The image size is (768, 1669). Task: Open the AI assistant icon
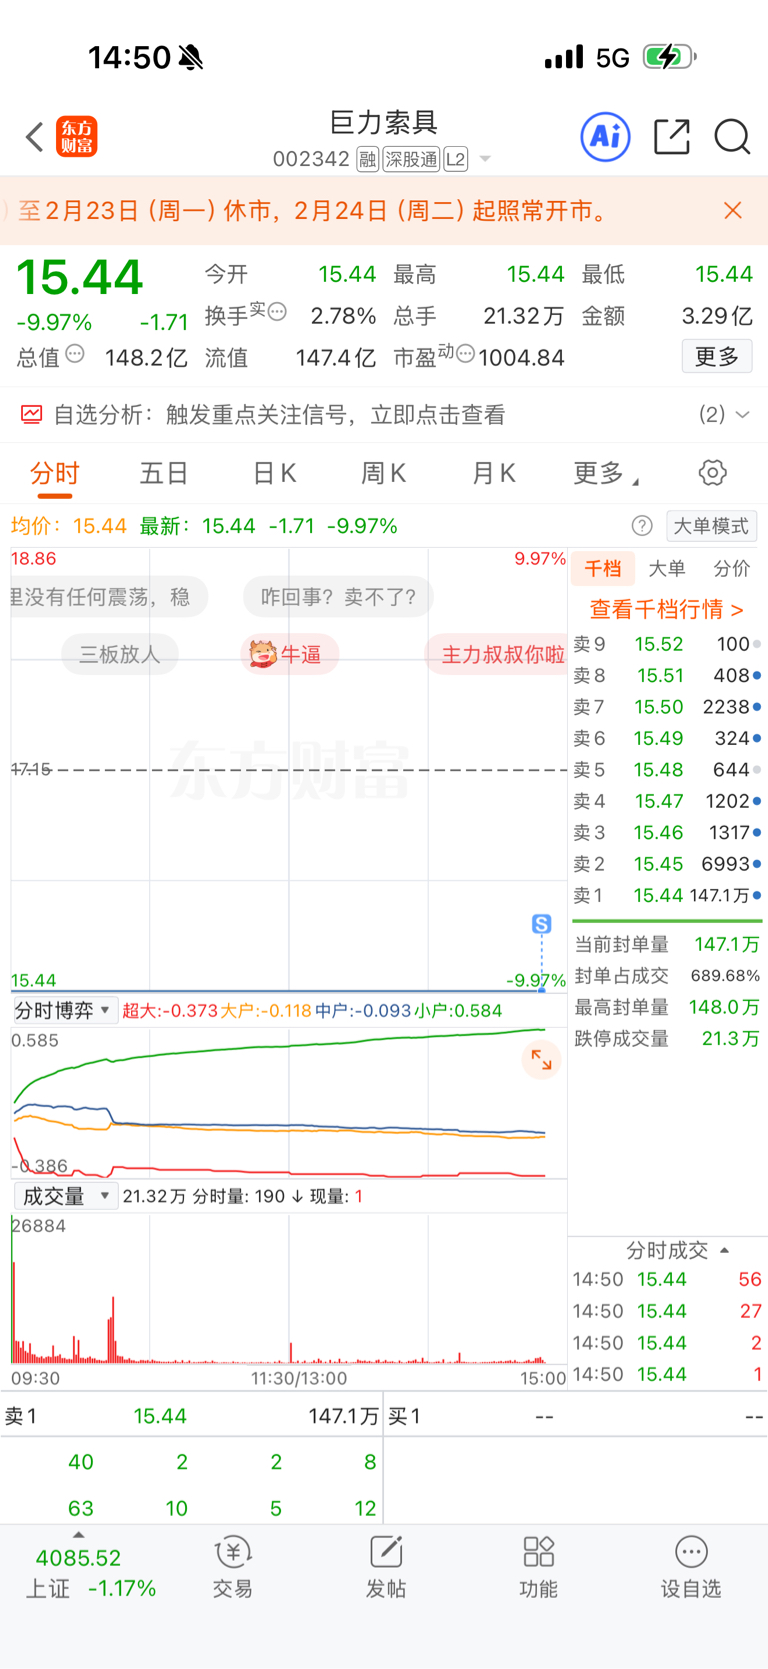(606, 136)
